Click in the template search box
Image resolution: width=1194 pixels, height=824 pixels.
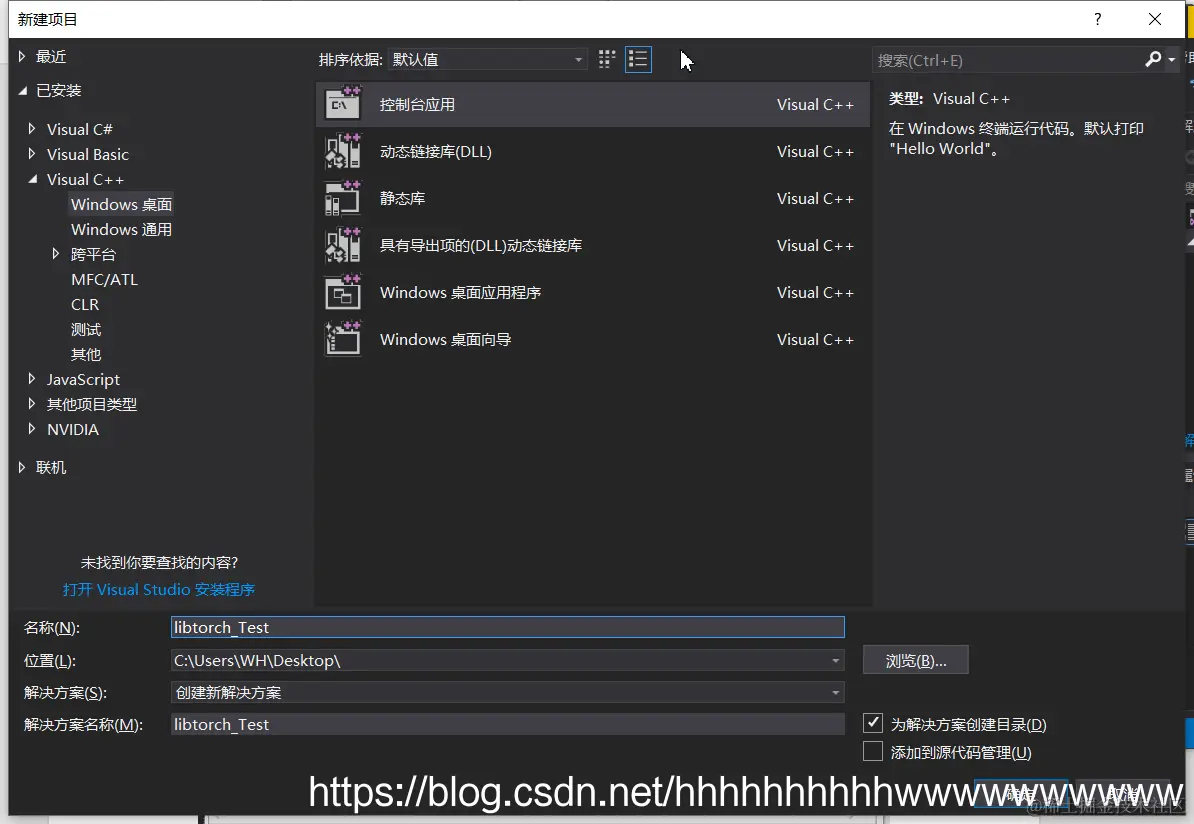1007,60
